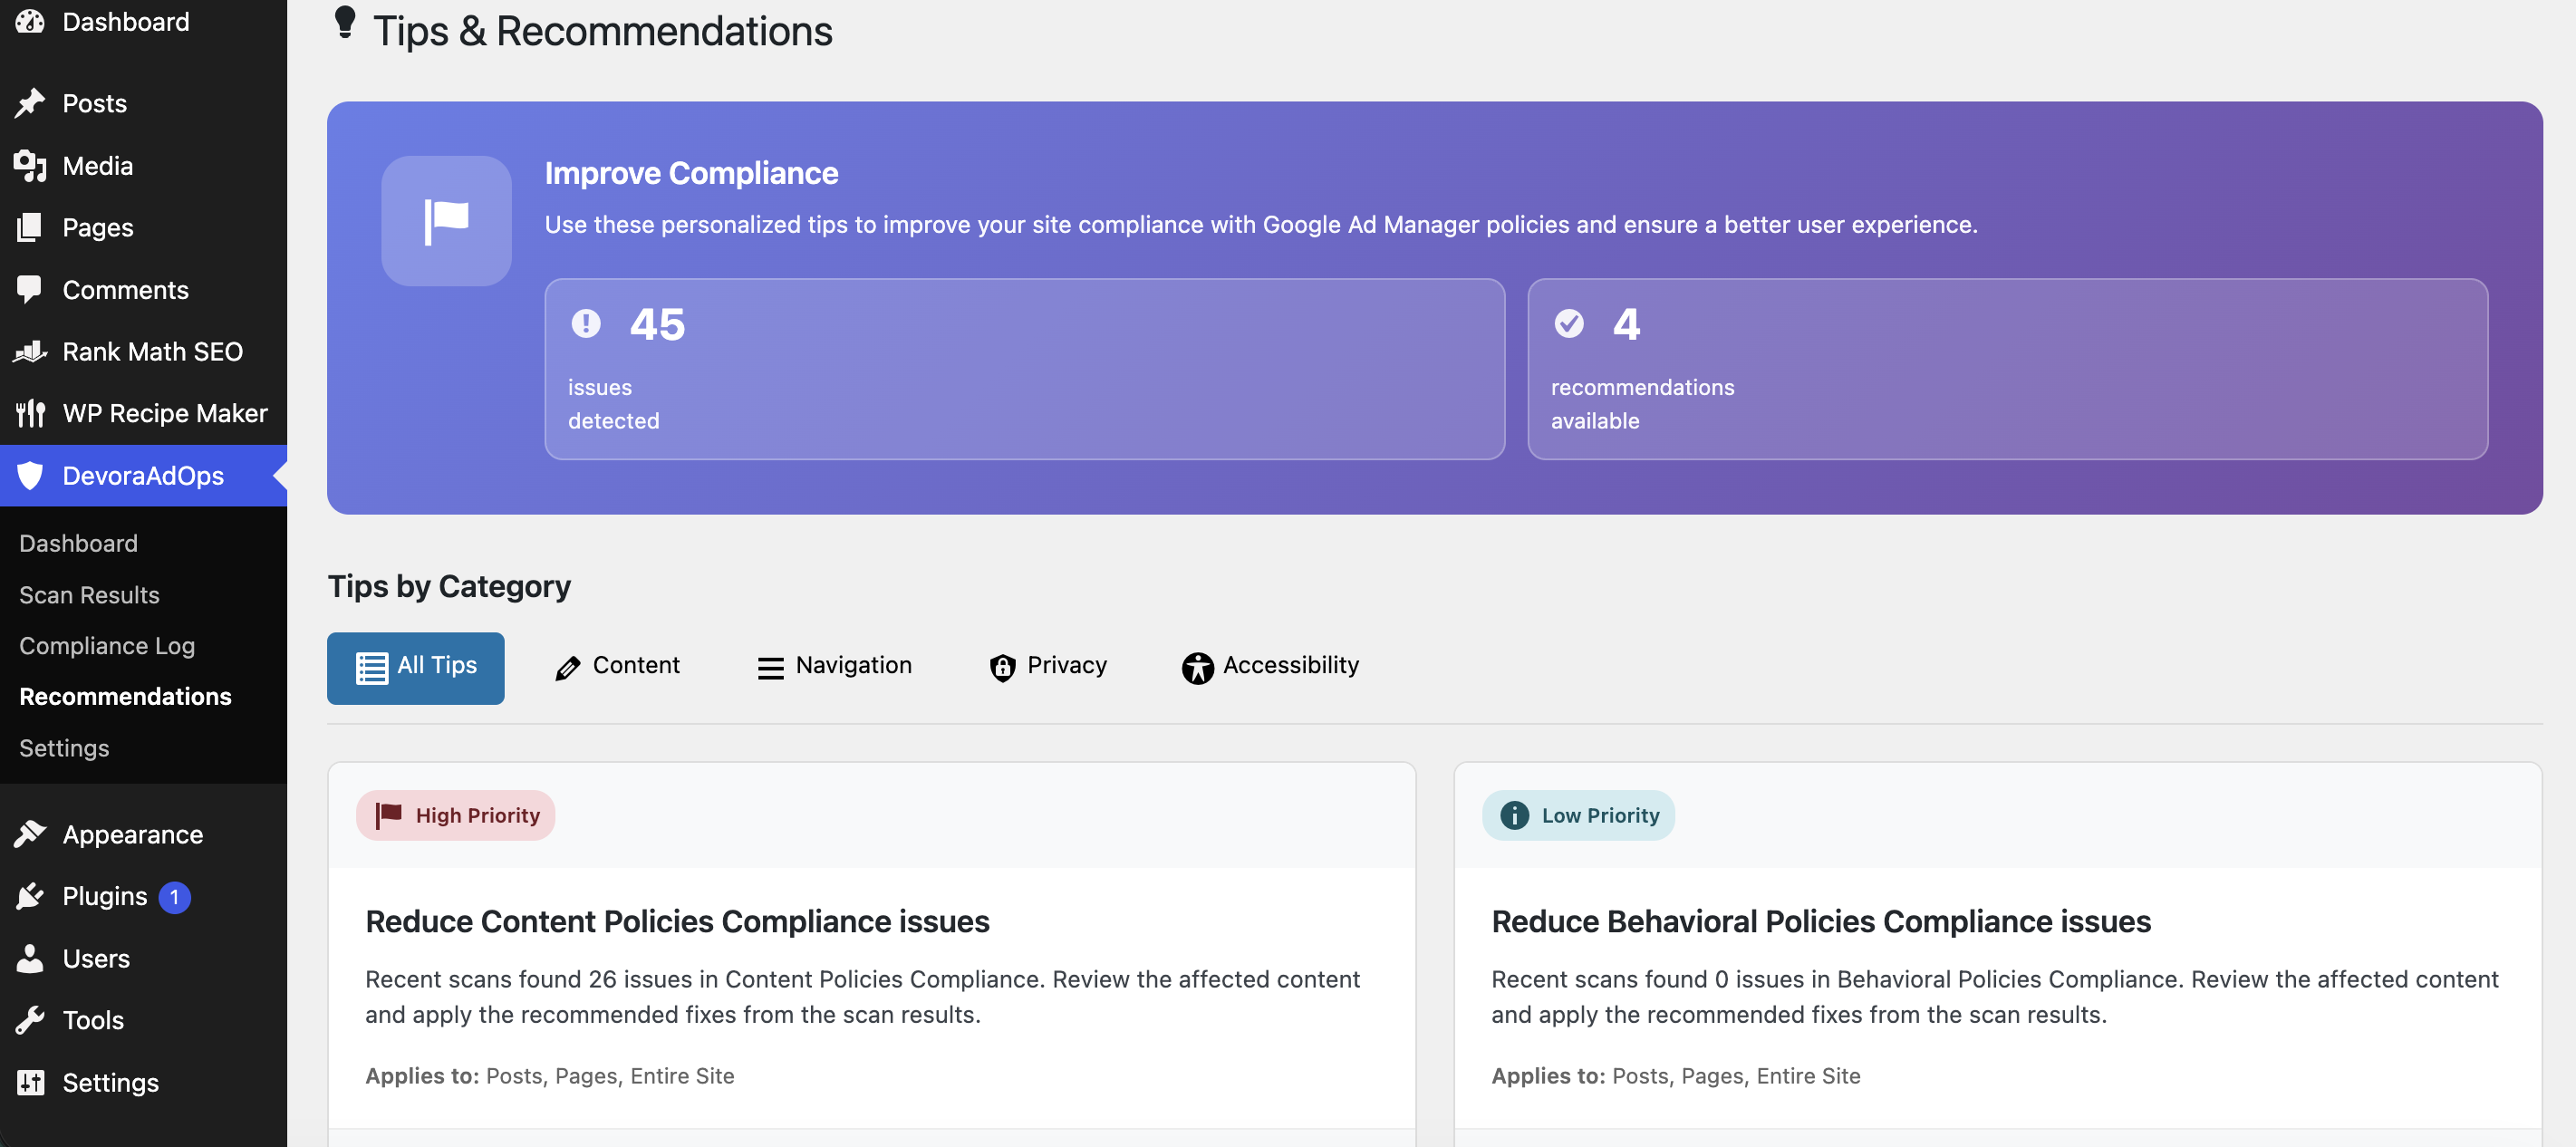Image resolution: width=2576 pixels, height=1147 pixels.
Task: Click the white flag icon tile in banner
Action: [446, 221]
